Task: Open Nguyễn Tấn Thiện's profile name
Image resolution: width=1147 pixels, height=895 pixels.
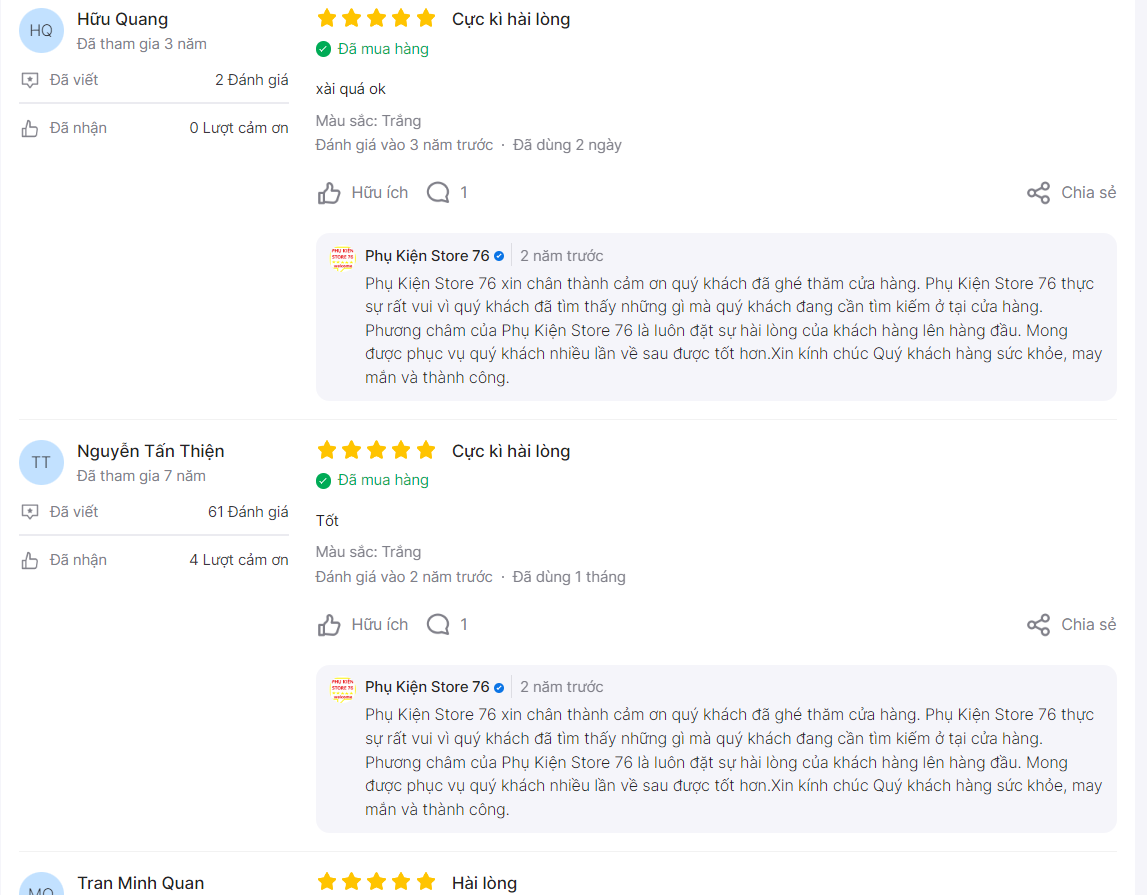Action: [x=151, y=451]
